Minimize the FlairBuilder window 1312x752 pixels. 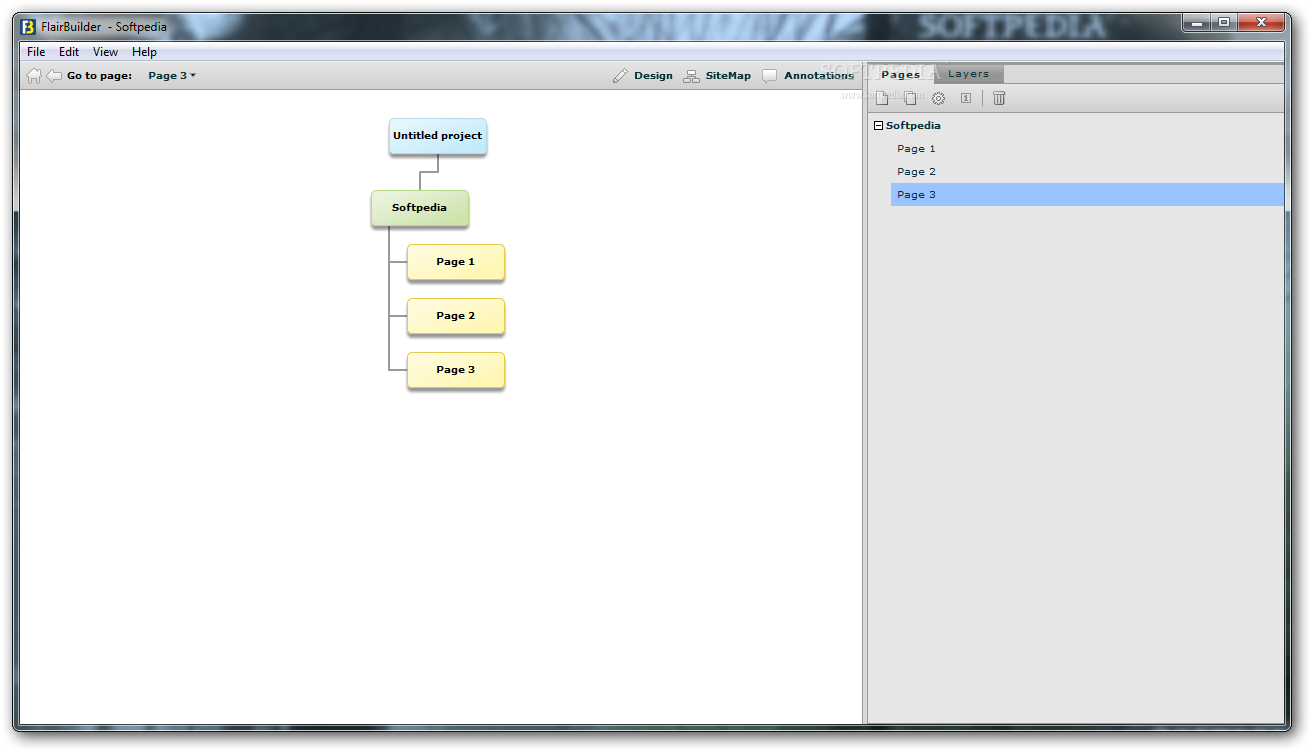(x=1196, y=22)
